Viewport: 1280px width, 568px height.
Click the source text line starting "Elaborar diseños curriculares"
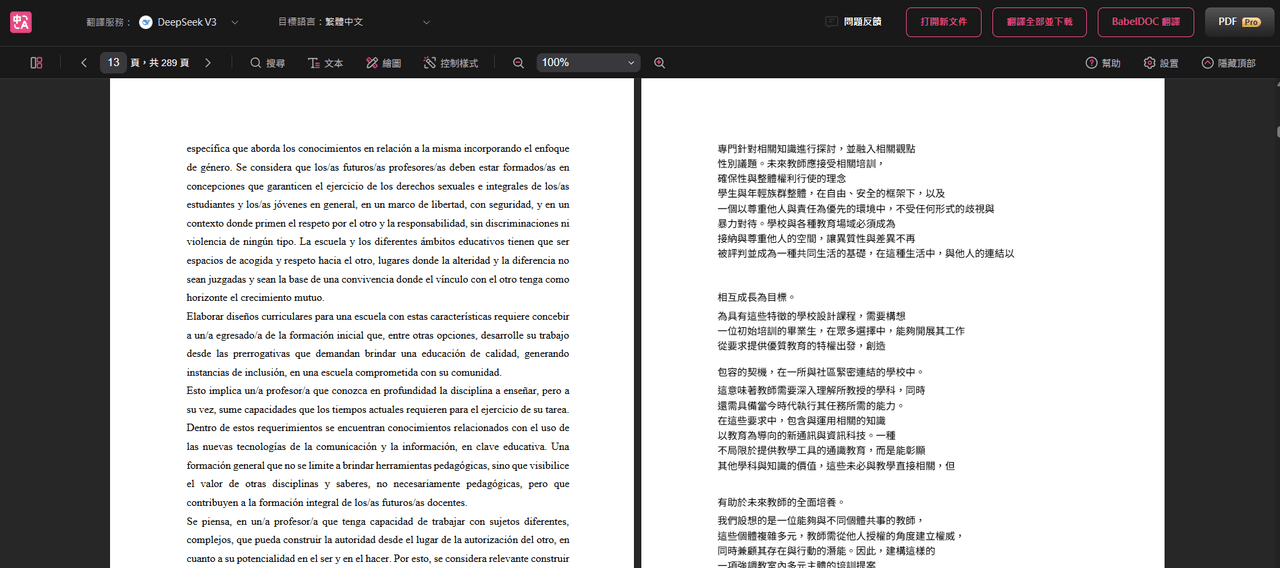click(378, 316)
